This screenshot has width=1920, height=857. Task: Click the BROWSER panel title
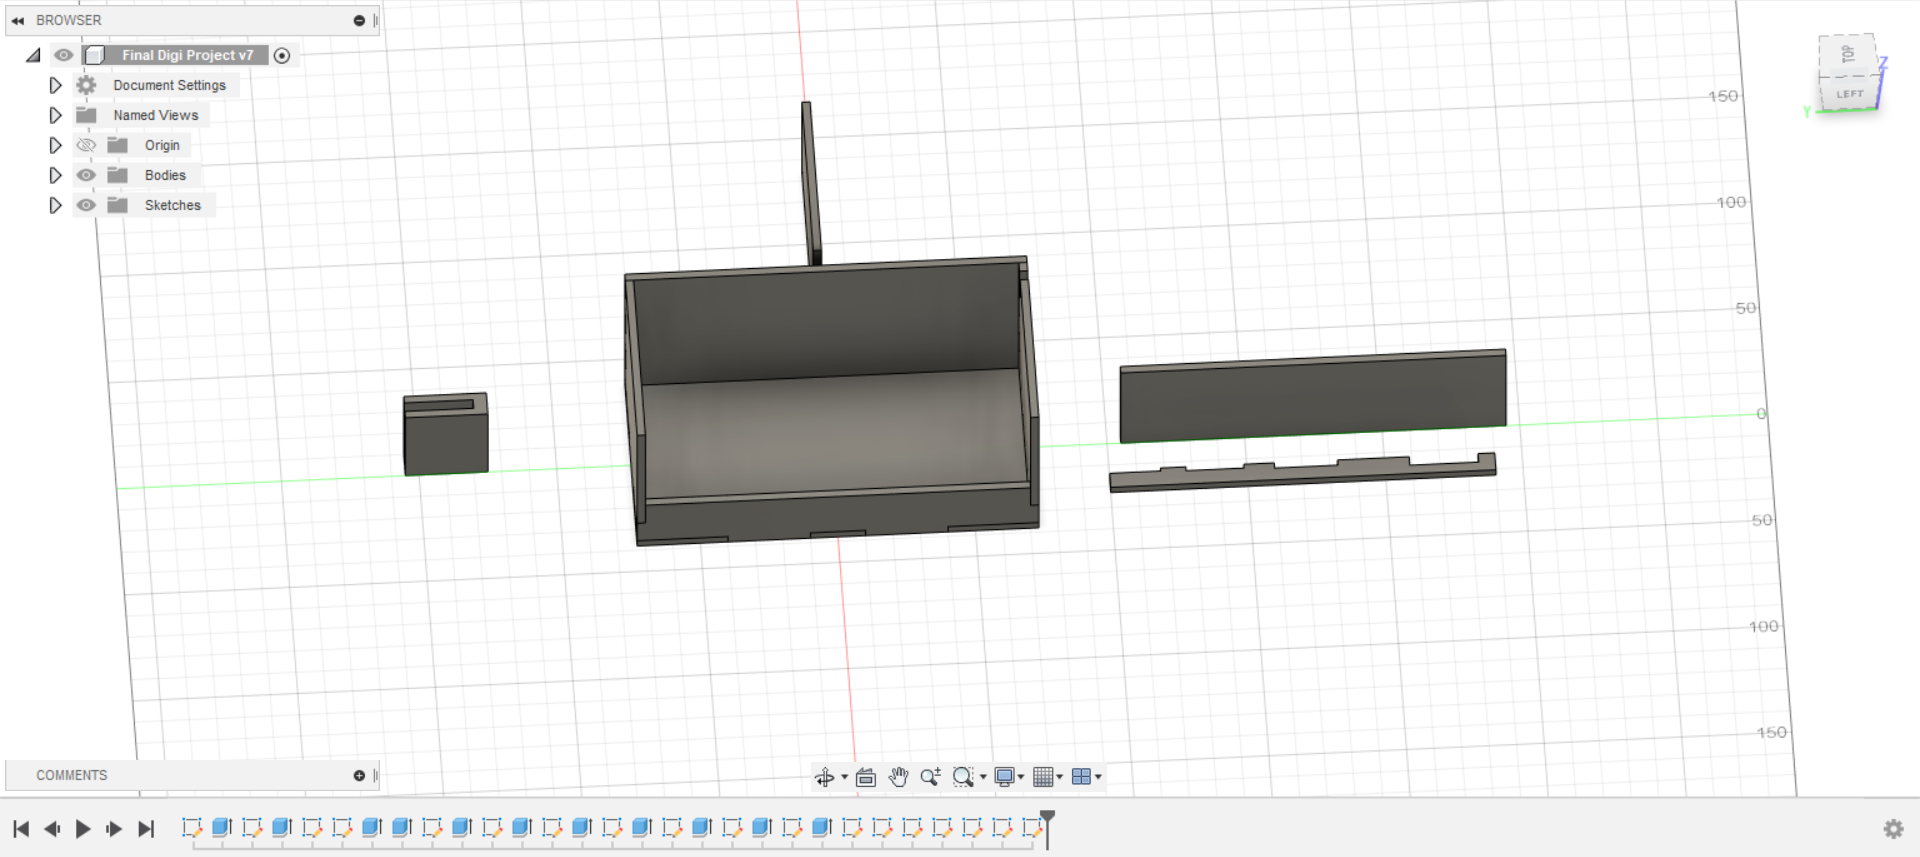coord(68,20)
